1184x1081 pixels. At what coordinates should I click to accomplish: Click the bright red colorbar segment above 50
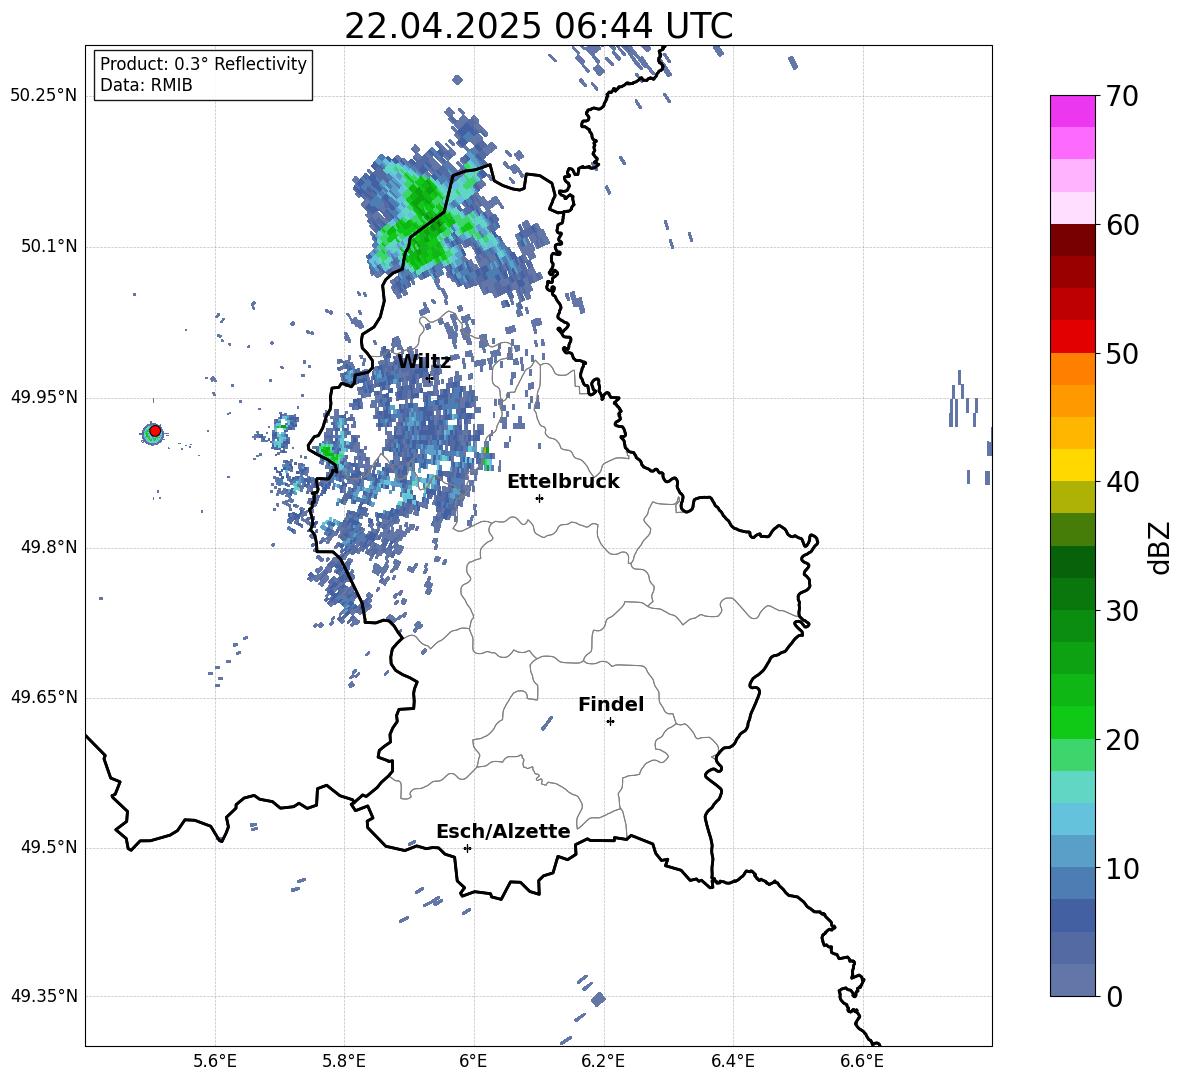point(1072,337)
